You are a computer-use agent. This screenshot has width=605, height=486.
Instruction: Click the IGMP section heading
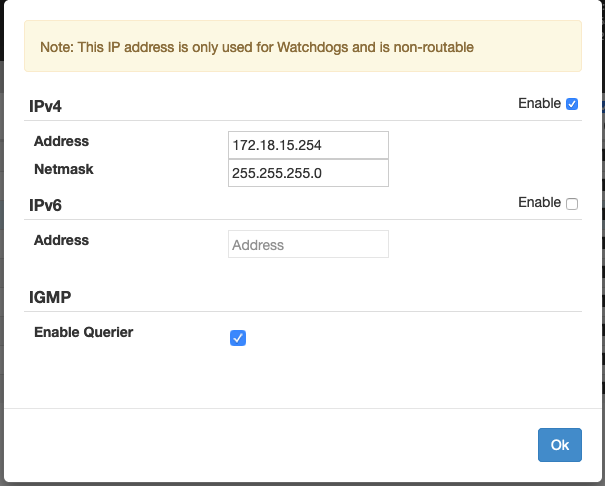click(51, 297)
